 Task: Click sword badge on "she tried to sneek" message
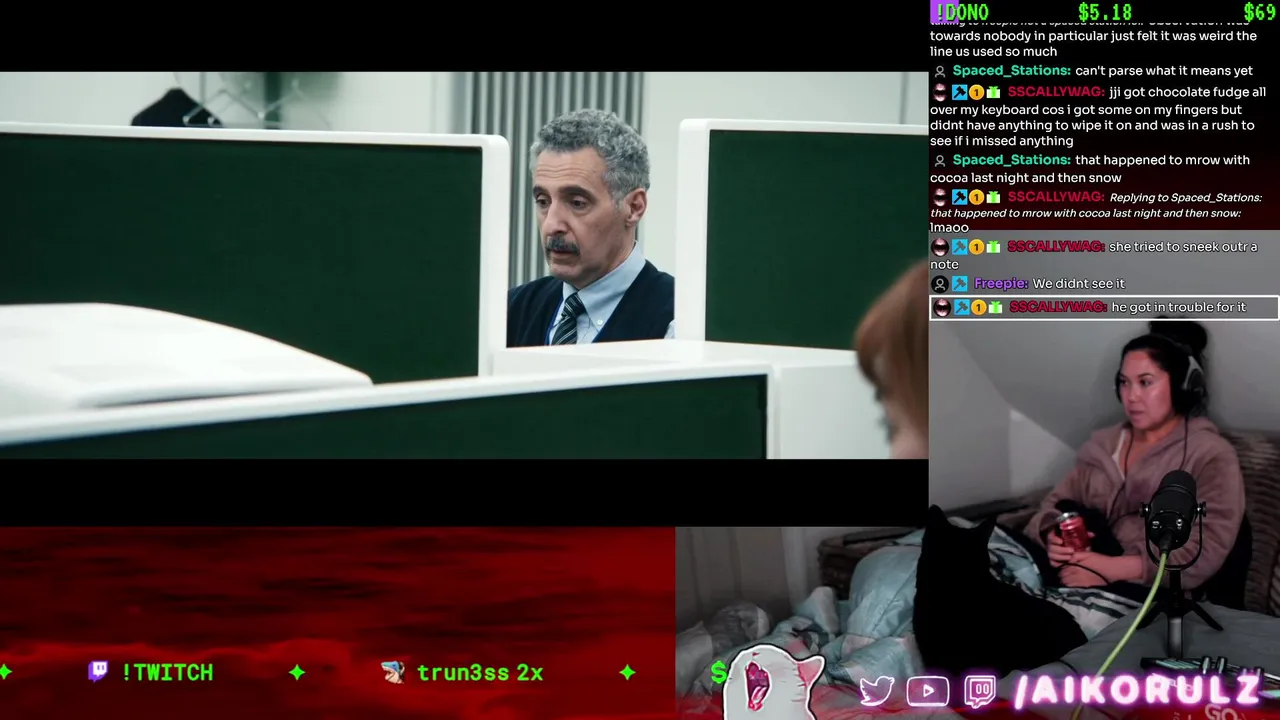pyautogui.click(x=959, y=247)
